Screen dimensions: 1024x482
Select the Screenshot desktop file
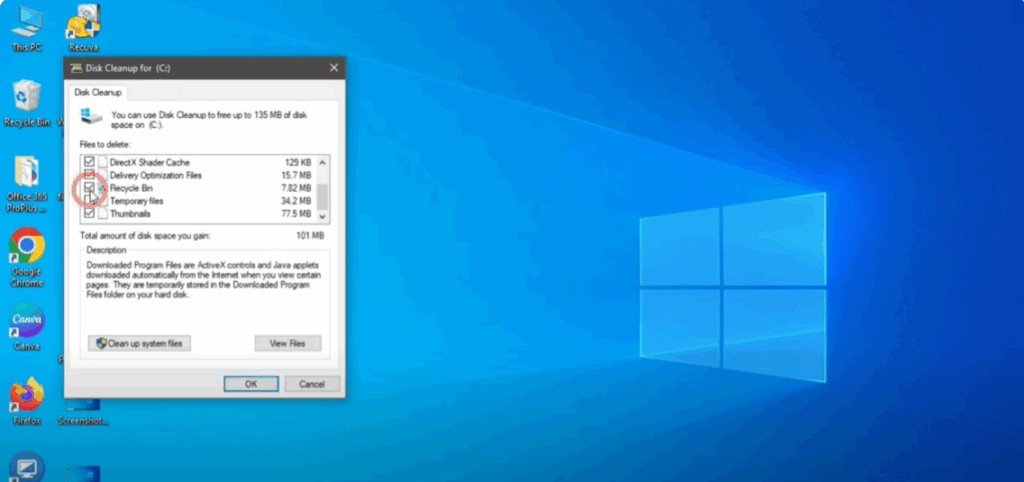point(83,413)
